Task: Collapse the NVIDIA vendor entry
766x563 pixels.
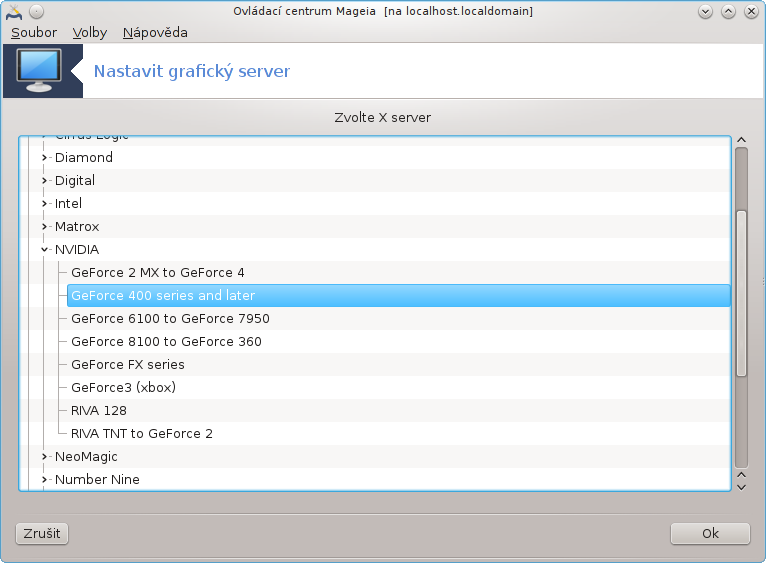Action: click(44, 249)
